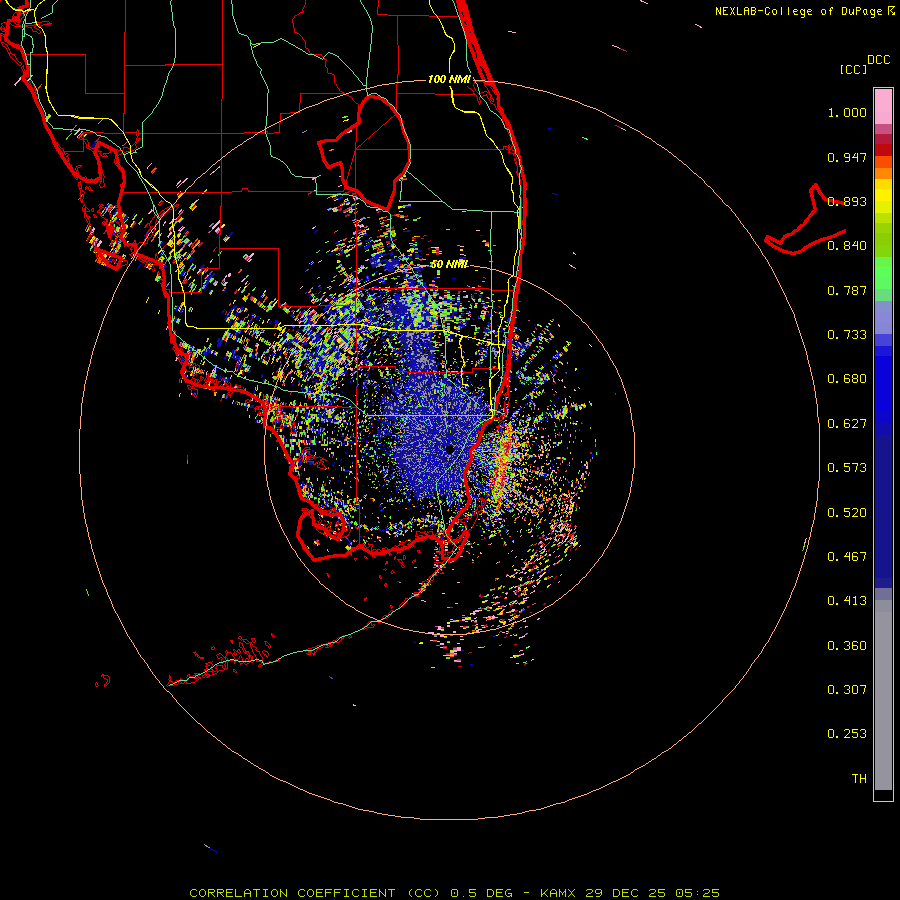Click the 0.893 scale value
This screenshot has width=900, height=900.
[847, 201]
